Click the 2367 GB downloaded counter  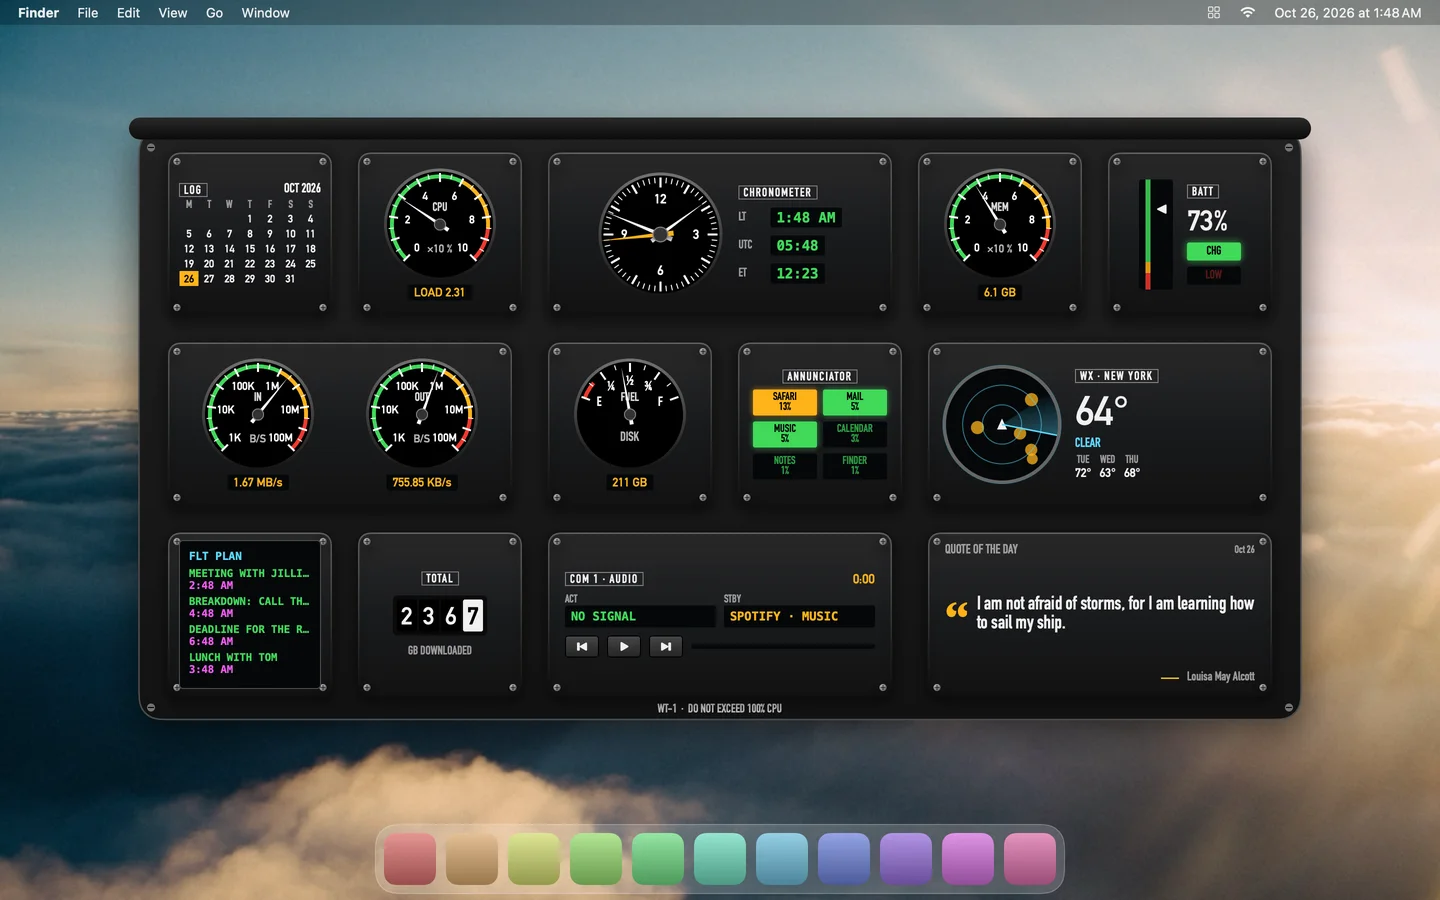tap(440, 616)
